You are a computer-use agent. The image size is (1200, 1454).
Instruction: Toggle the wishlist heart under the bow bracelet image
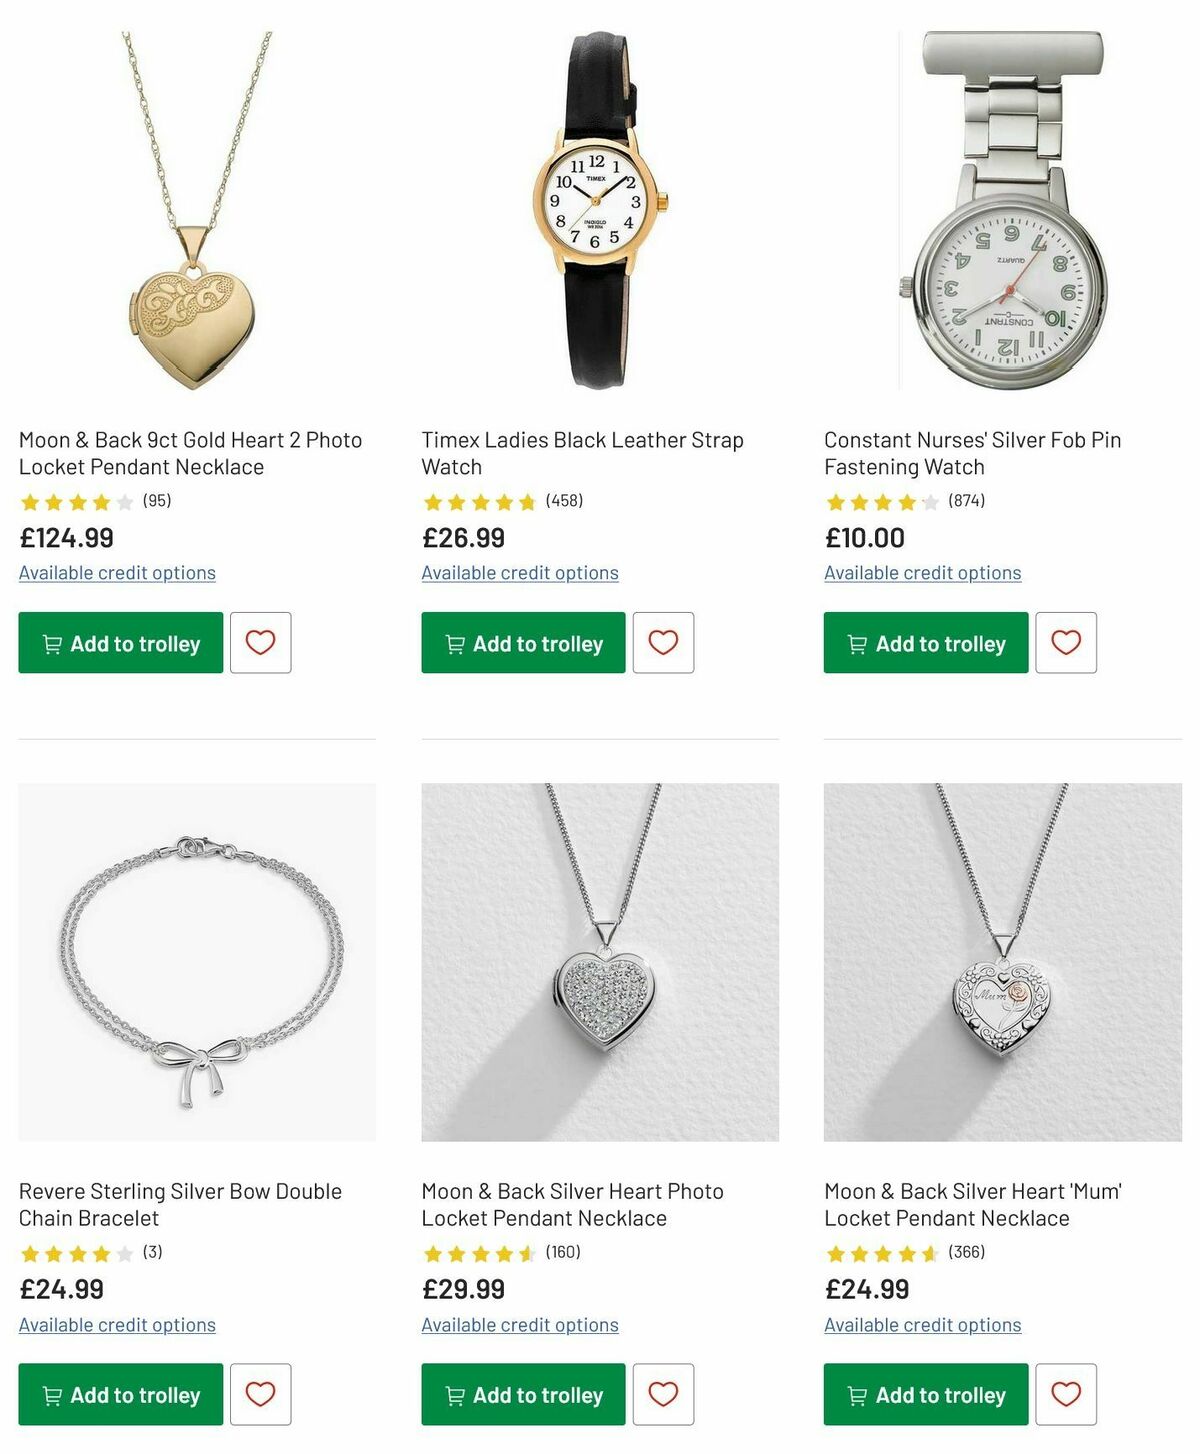[x=261, y=1394]
